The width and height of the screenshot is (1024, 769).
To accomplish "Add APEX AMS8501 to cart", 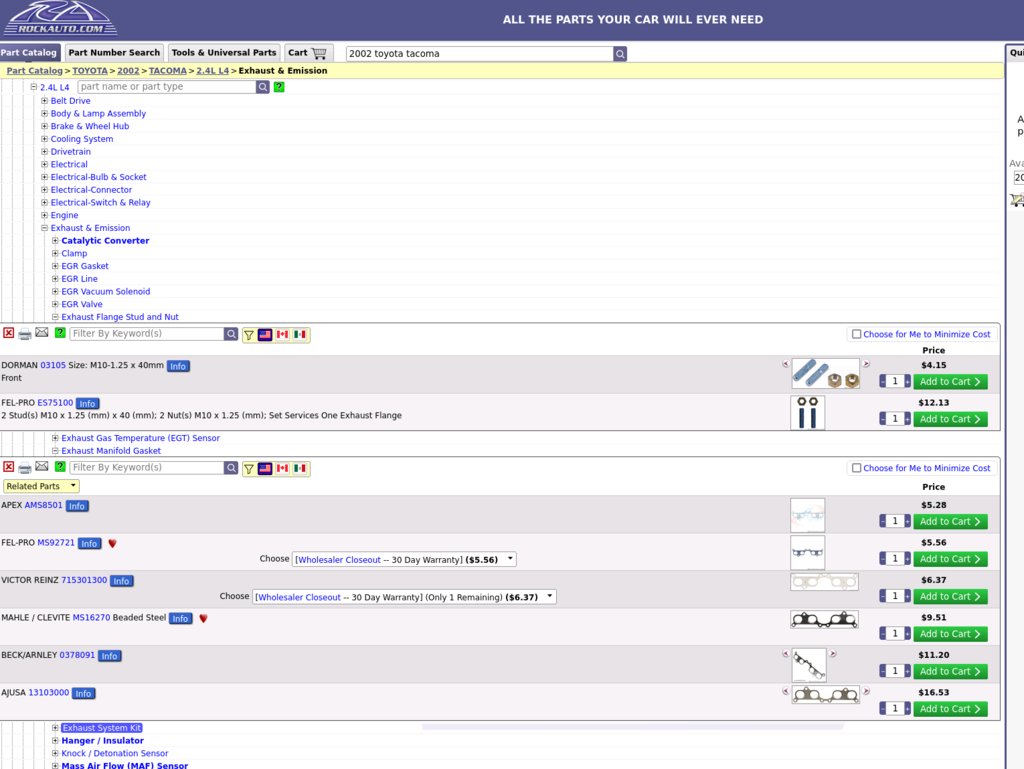I will [x=950, y=522].
